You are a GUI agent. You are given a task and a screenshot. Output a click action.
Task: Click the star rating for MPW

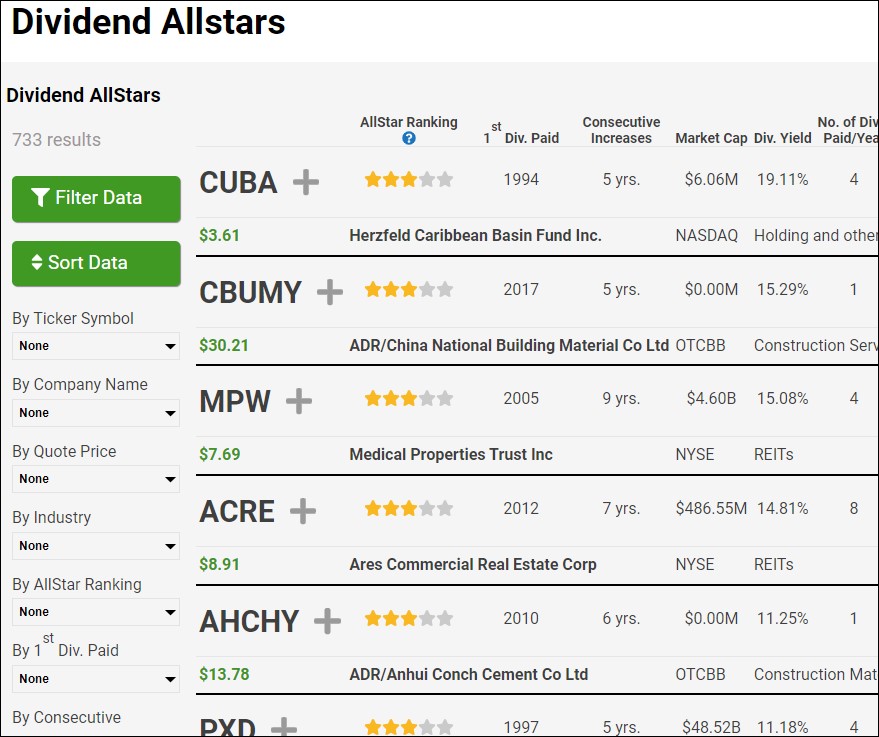point(409,398)
